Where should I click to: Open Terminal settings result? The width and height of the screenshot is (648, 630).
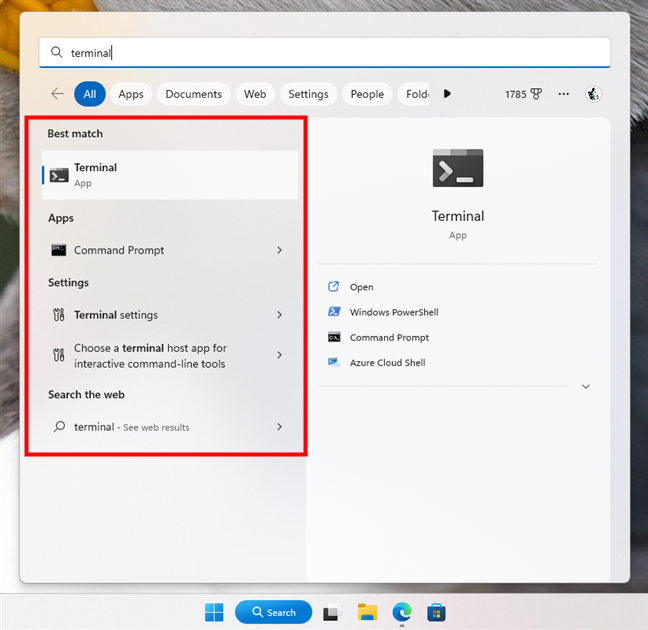170,315
